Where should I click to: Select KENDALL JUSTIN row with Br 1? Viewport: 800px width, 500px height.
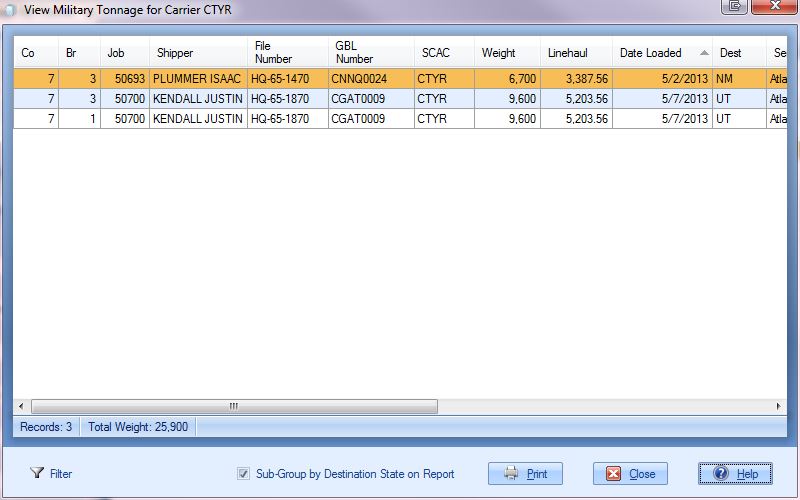(197, 119)
